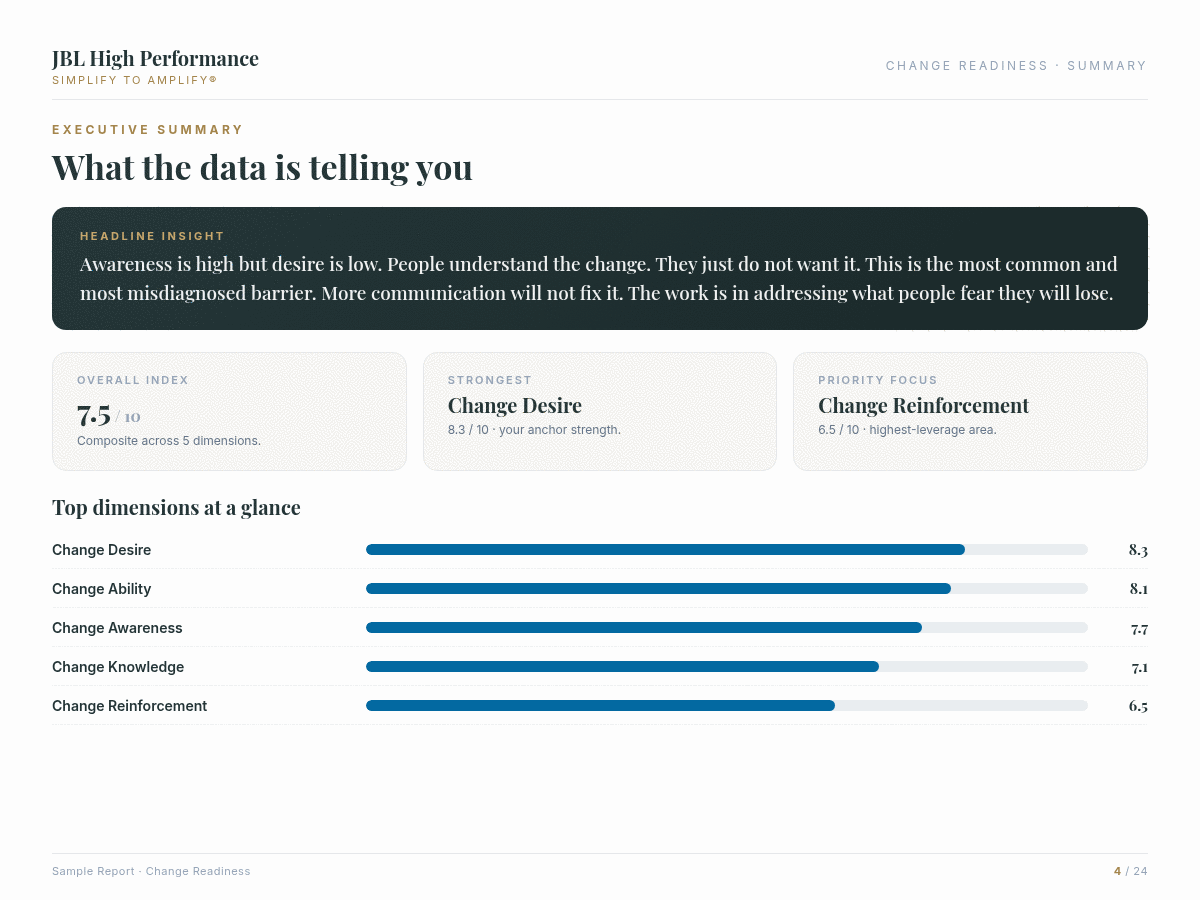Click the Change Knowledge progress bar
Screen dimensions: 1200x900
point(727,667)
